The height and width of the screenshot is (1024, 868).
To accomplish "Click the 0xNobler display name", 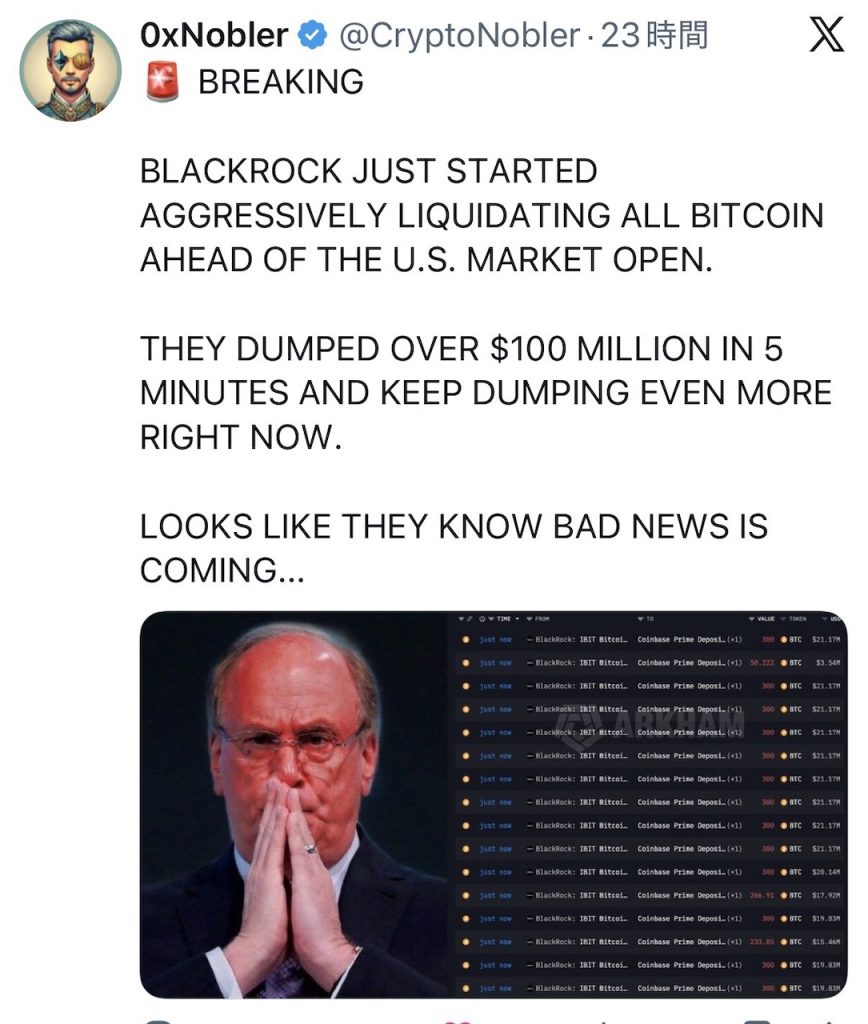I will click(x=214, y=35).
